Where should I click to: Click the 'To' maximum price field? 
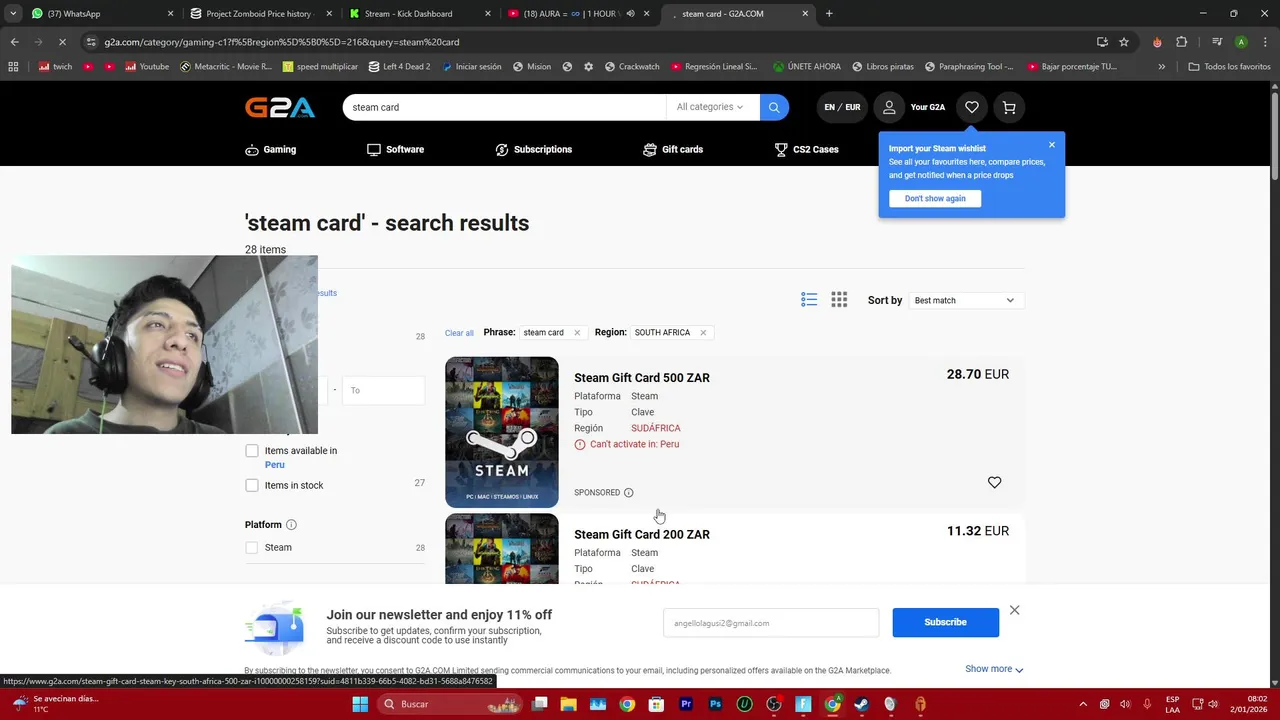tap(383, 390)
